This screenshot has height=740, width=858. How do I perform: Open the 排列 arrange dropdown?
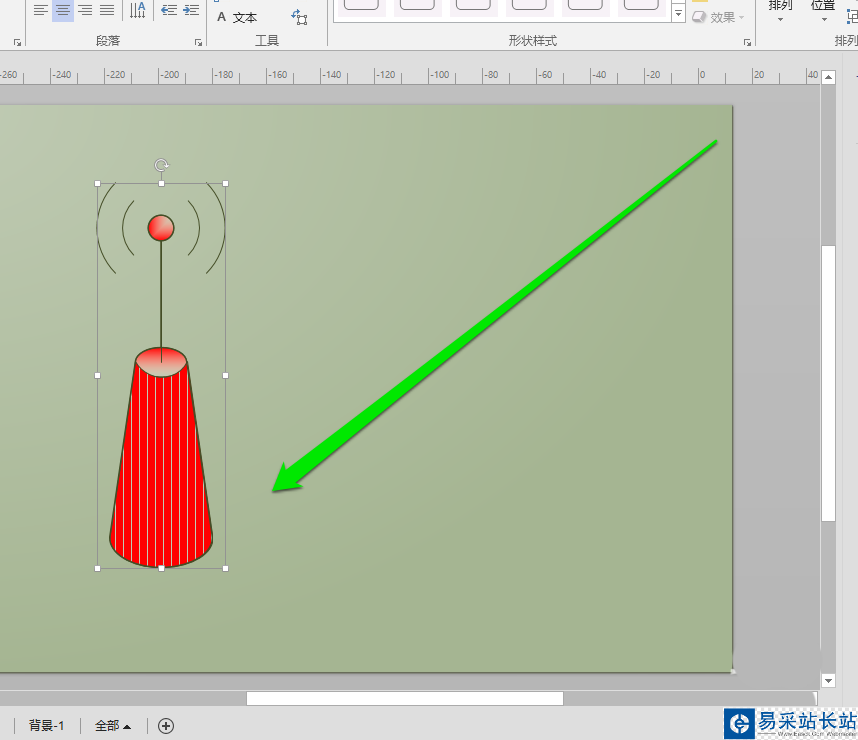click(x=780, y=11)
